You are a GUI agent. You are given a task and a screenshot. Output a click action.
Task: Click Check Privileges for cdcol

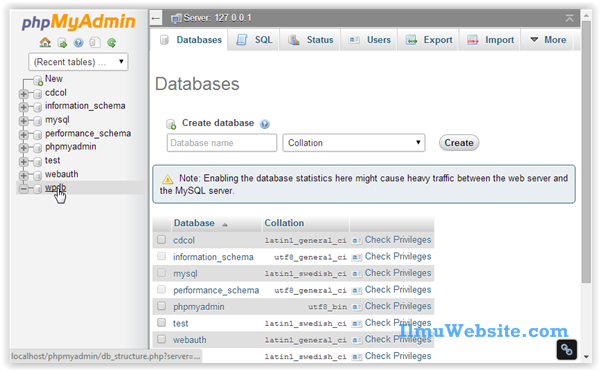pos(398,240)
